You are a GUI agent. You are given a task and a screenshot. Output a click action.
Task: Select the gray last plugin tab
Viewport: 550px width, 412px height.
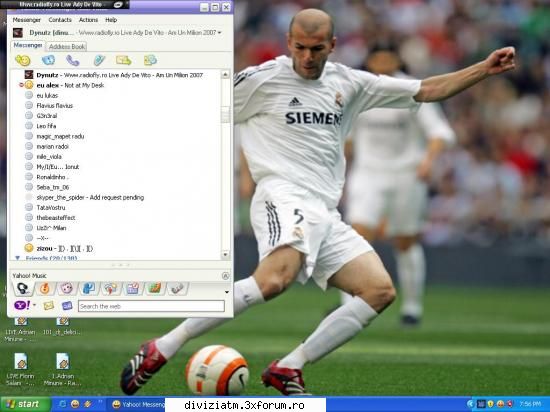177,289
